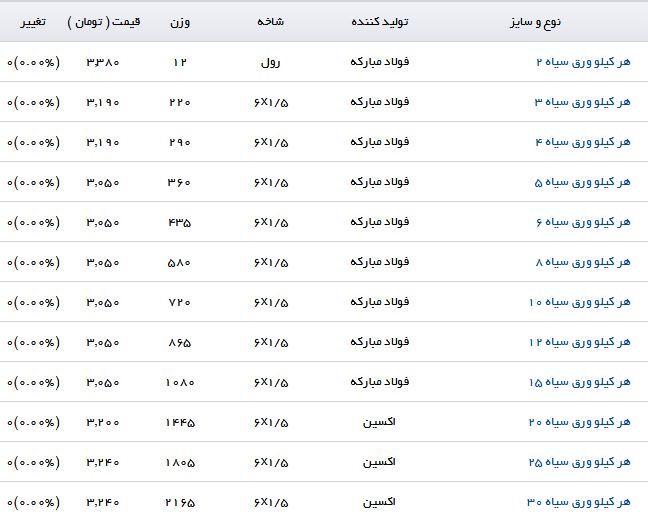This screenshot has height=520, width=648.
Task: Click the 'تولید کننده' column header
Action: (380, 22)
